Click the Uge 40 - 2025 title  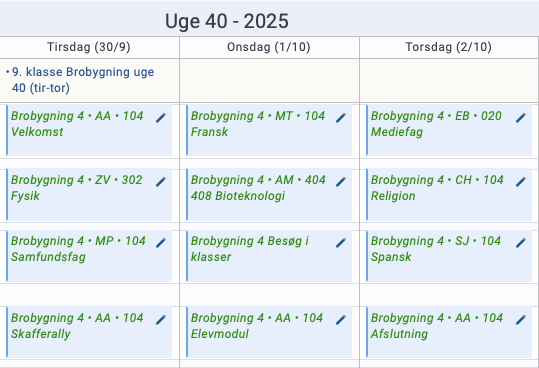[x=227, y=21]
